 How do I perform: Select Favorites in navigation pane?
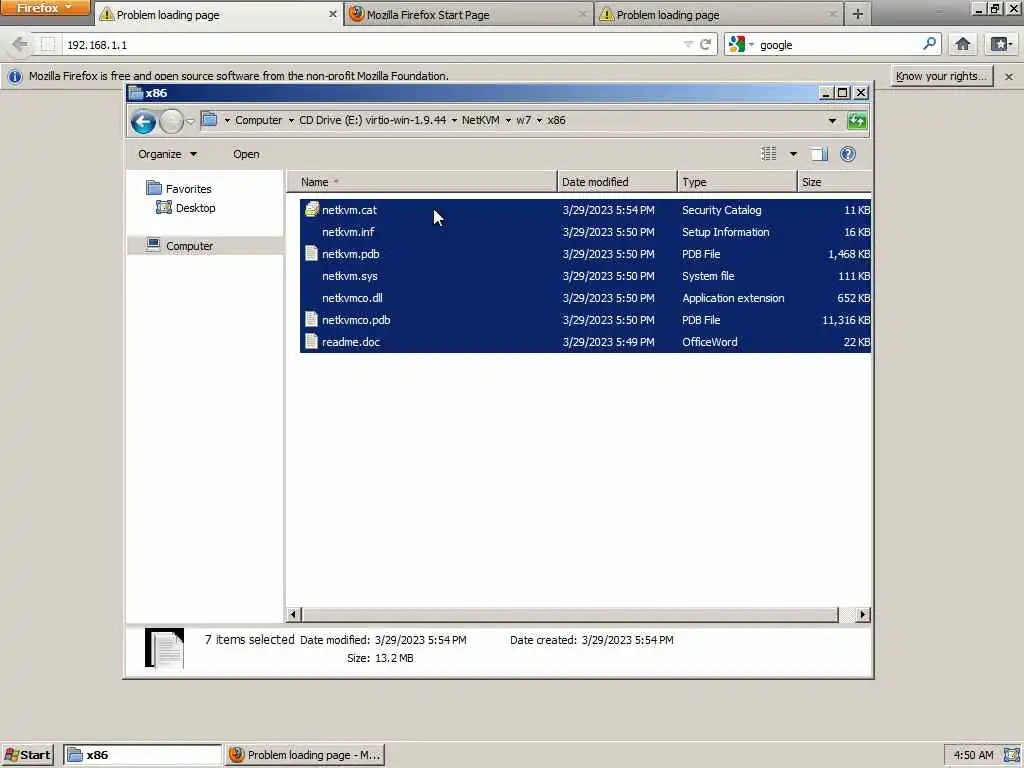pos(188,189)
